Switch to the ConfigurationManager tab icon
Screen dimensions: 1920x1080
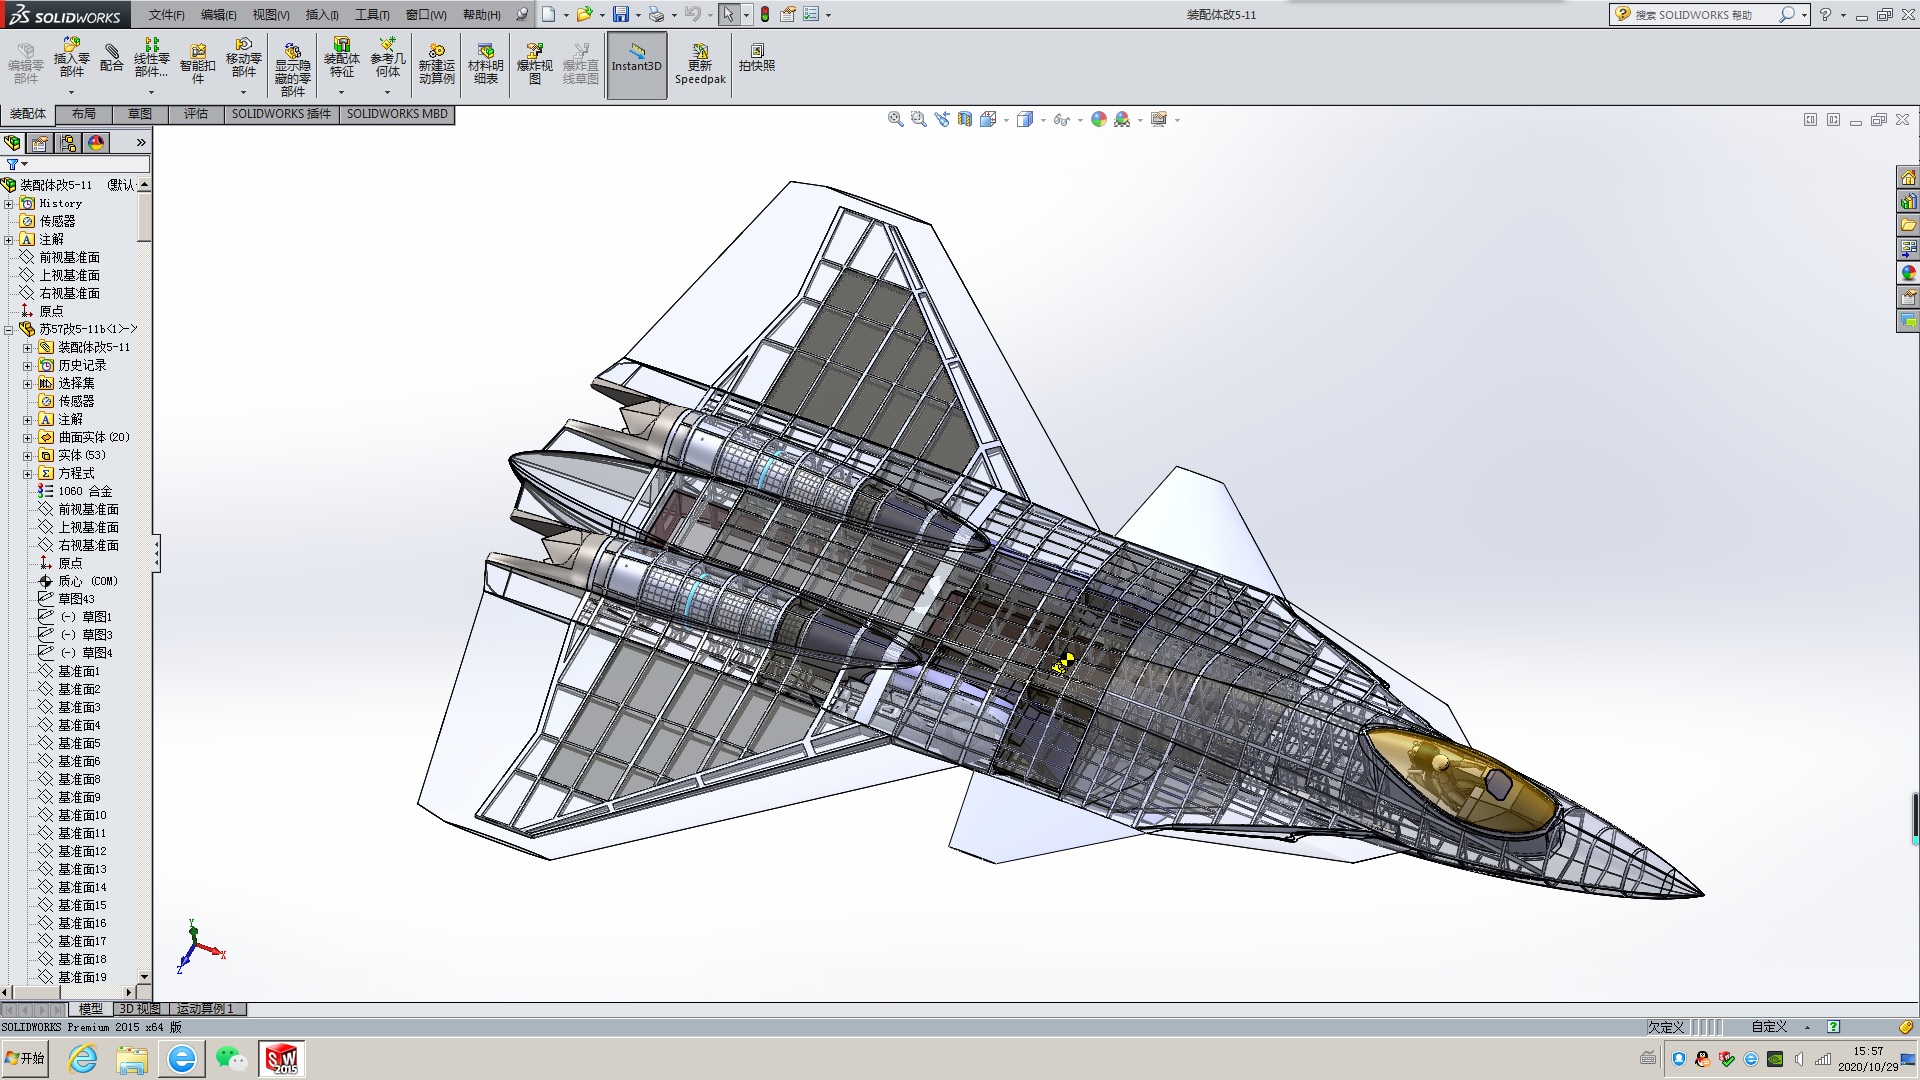coord(68,143)
